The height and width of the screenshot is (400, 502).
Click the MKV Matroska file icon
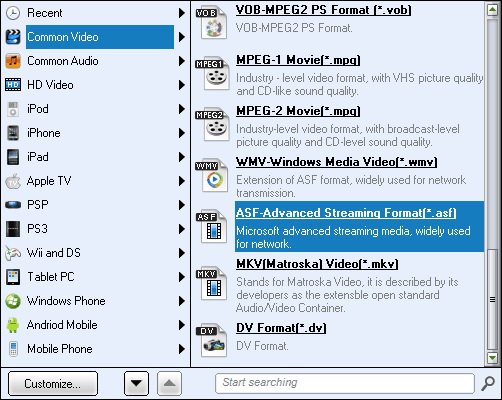tap(212, 284)
